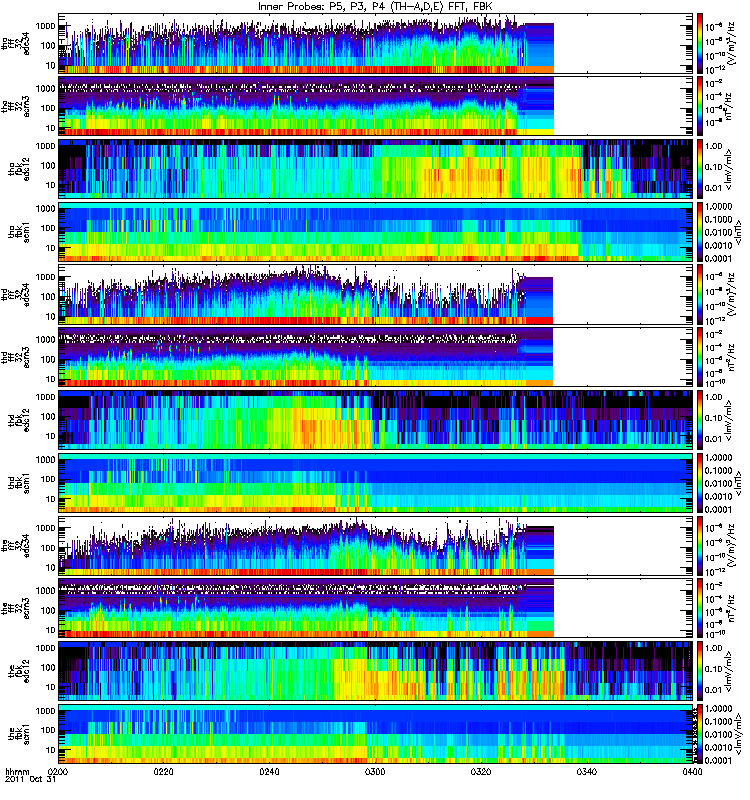The image size is (750, 800).
Task: Click the nT²/Hz unit label of tha scm3
Action: click(x=729, y=106)
